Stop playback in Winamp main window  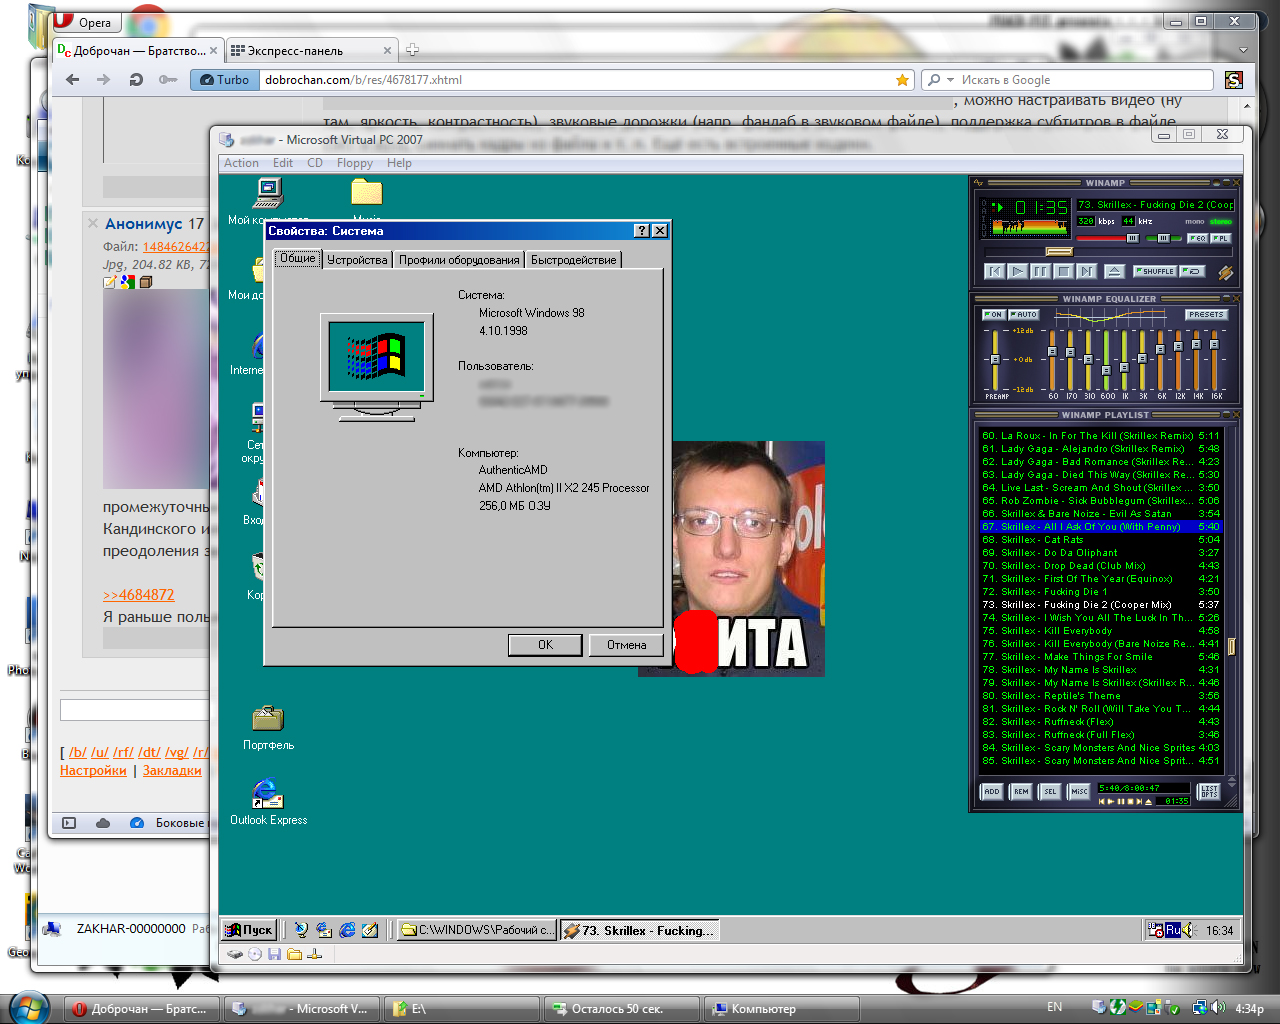[x=1063, y=271]
